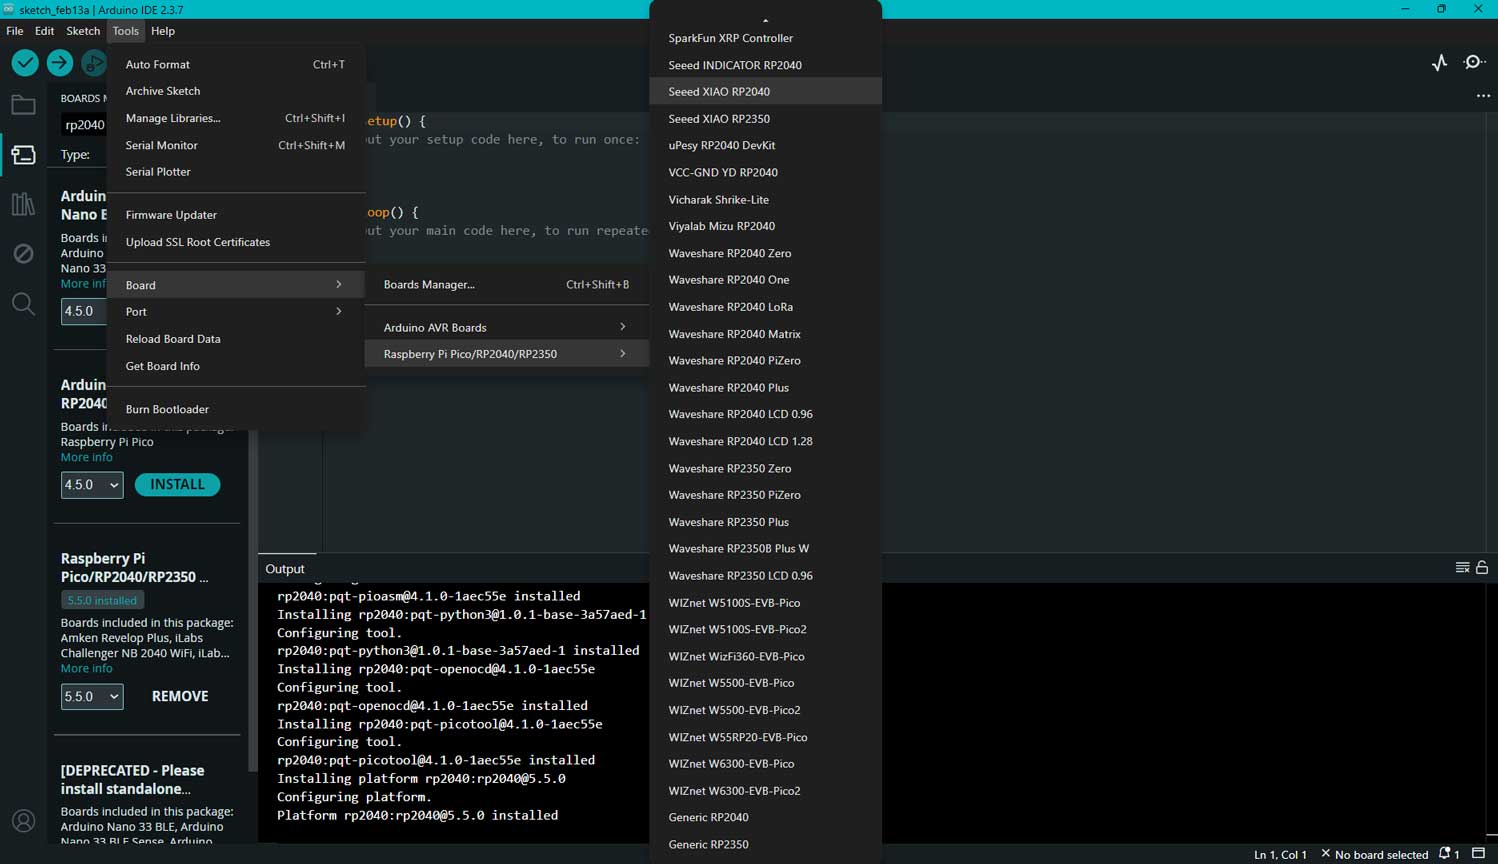Select the Seeed XIAO RP2350 board

point(766,119)
